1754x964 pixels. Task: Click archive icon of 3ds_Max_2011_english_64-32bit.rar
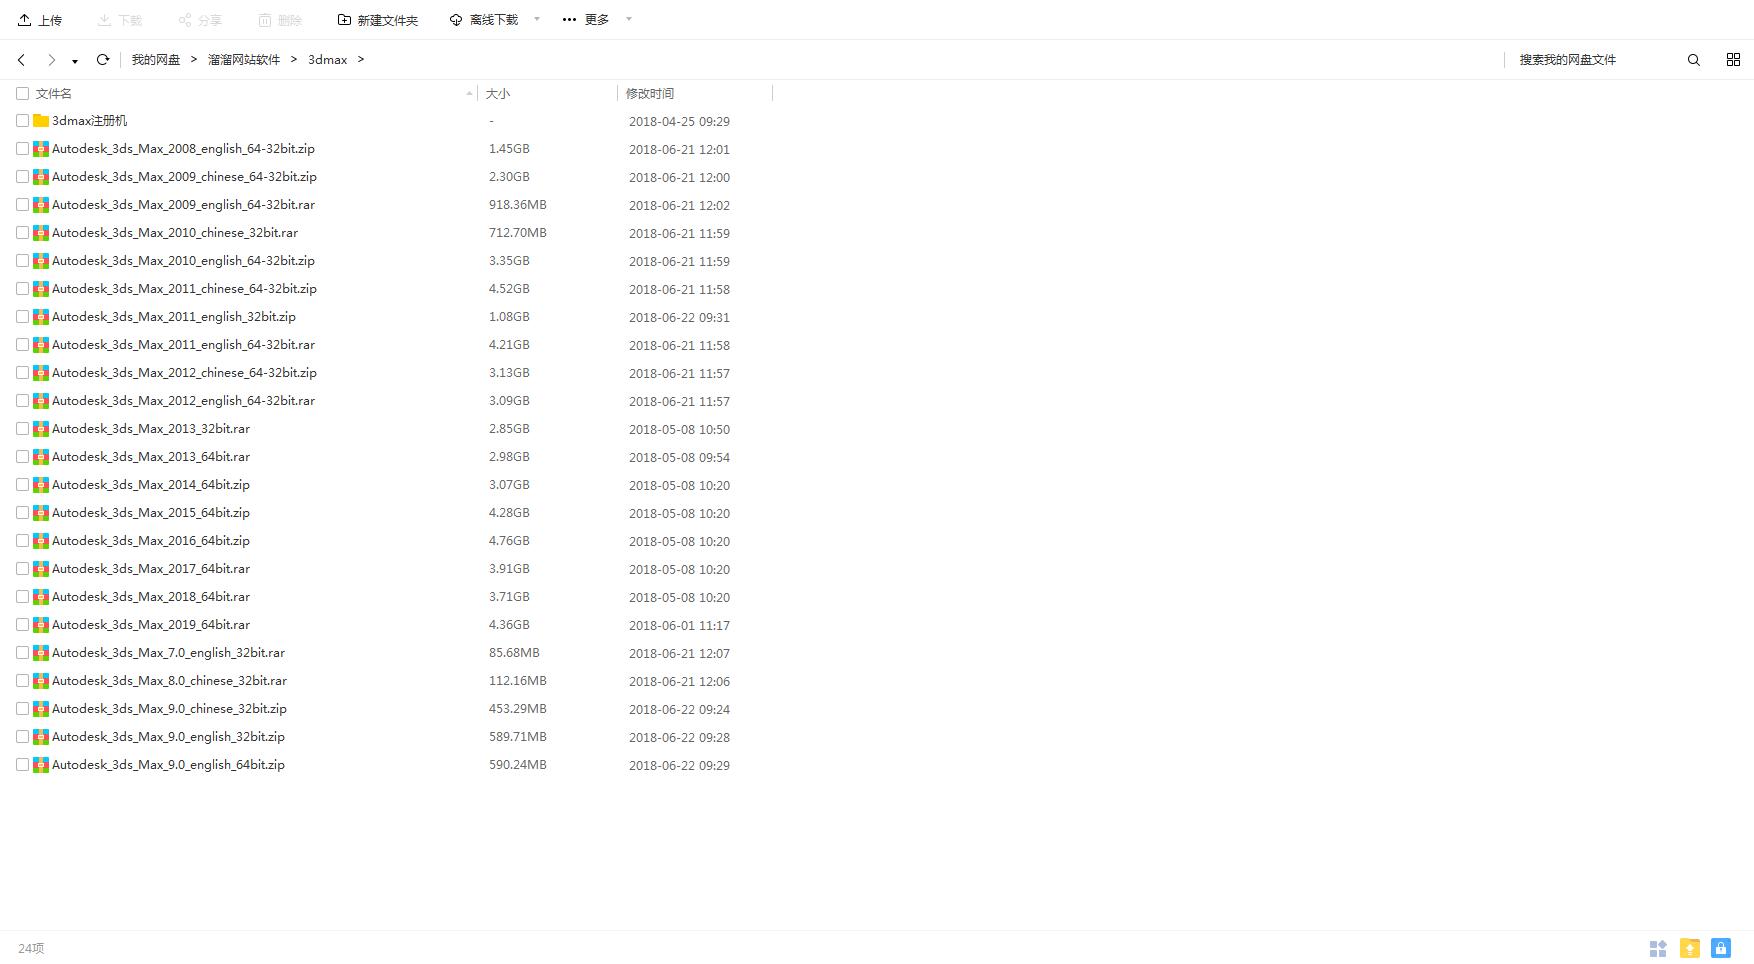[x=41, y=345]
